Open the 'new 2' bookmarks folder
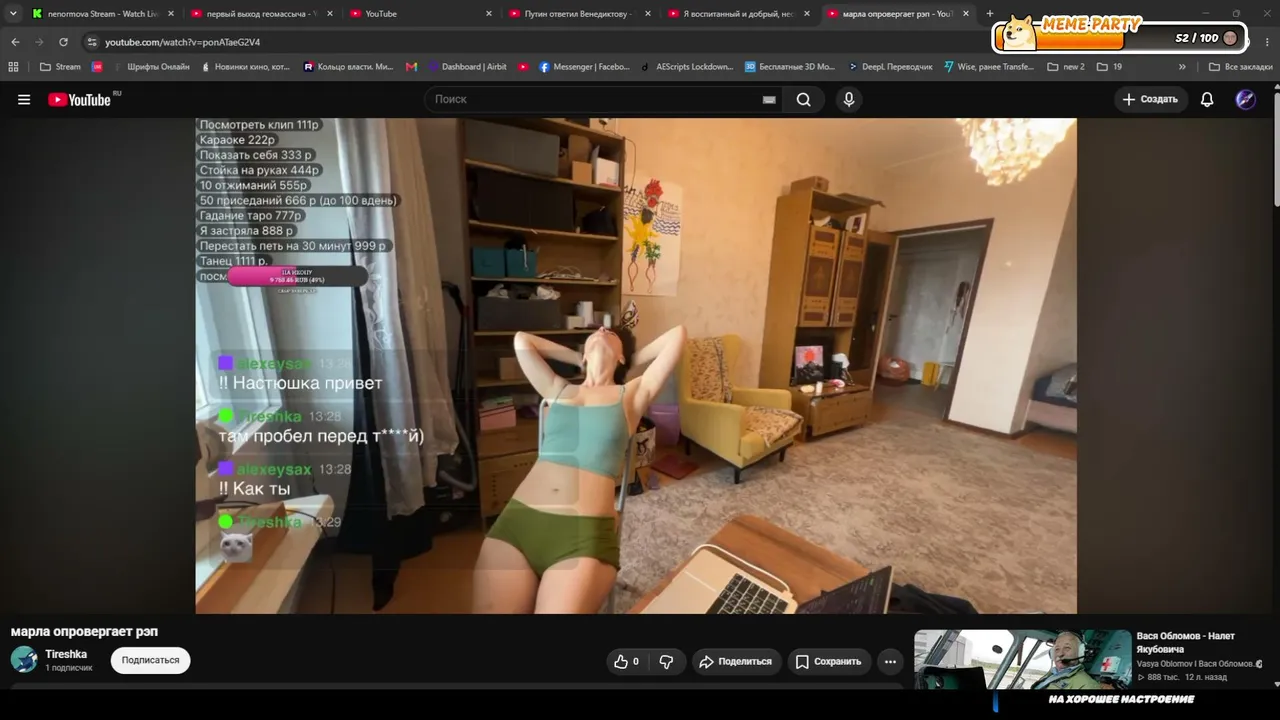The width and height of the screenshot is (1280, 720). coord(1066,67)
